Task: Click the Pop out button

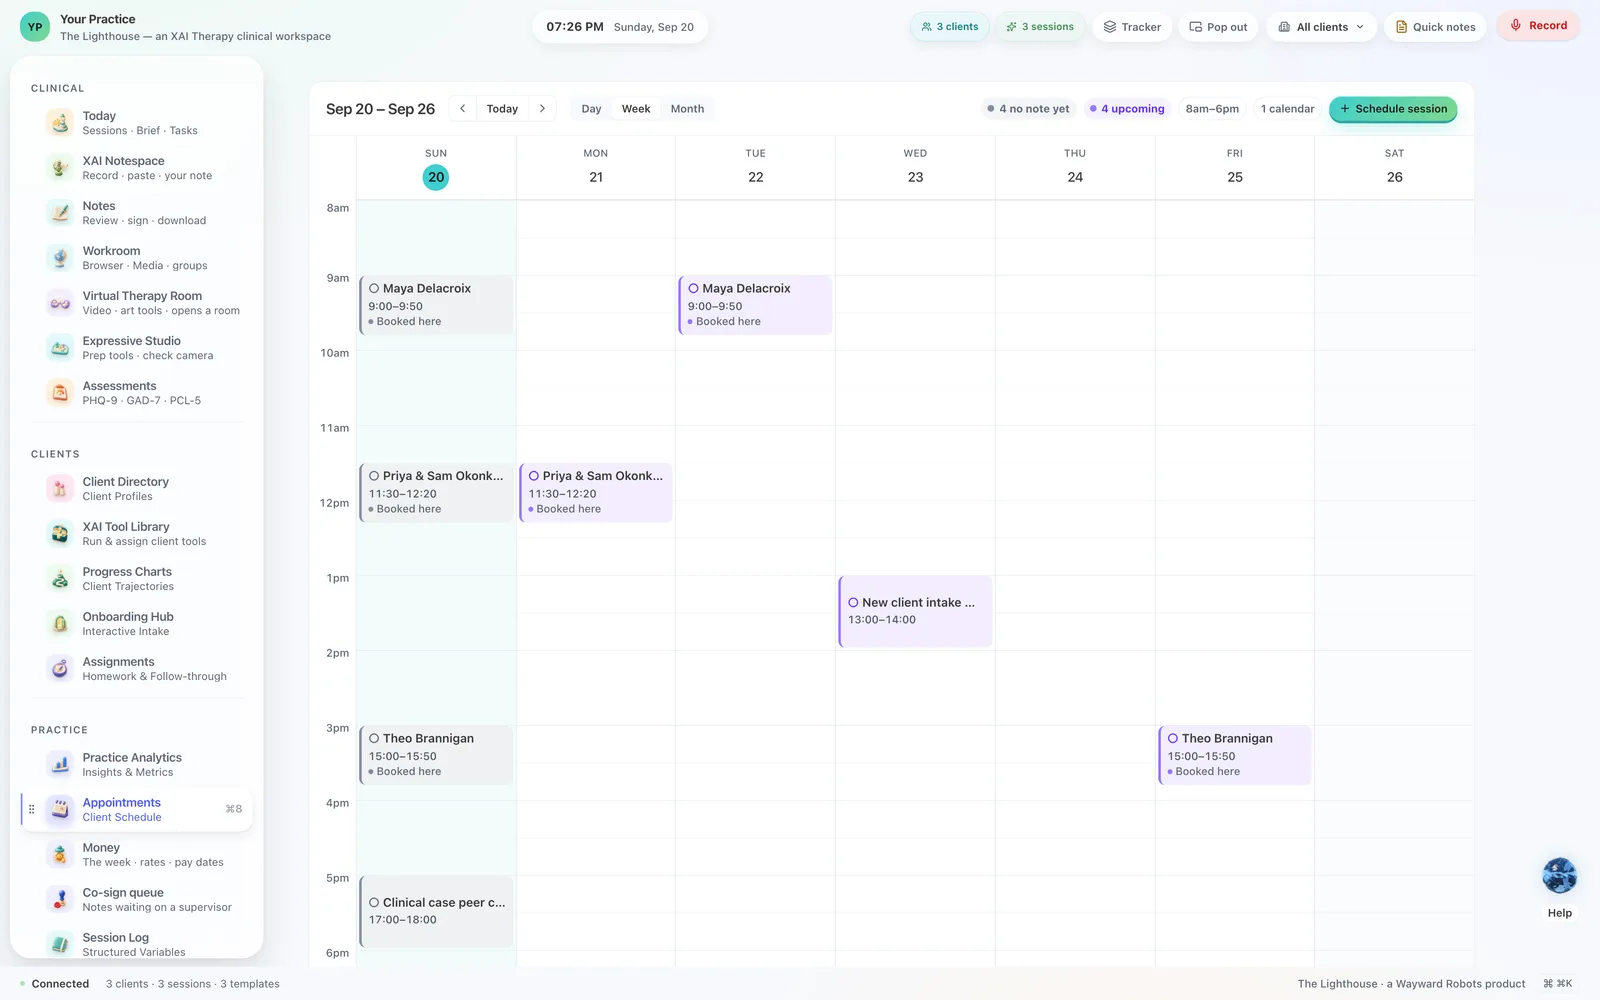Action: pyautogui.click(x=1218, y=27)
